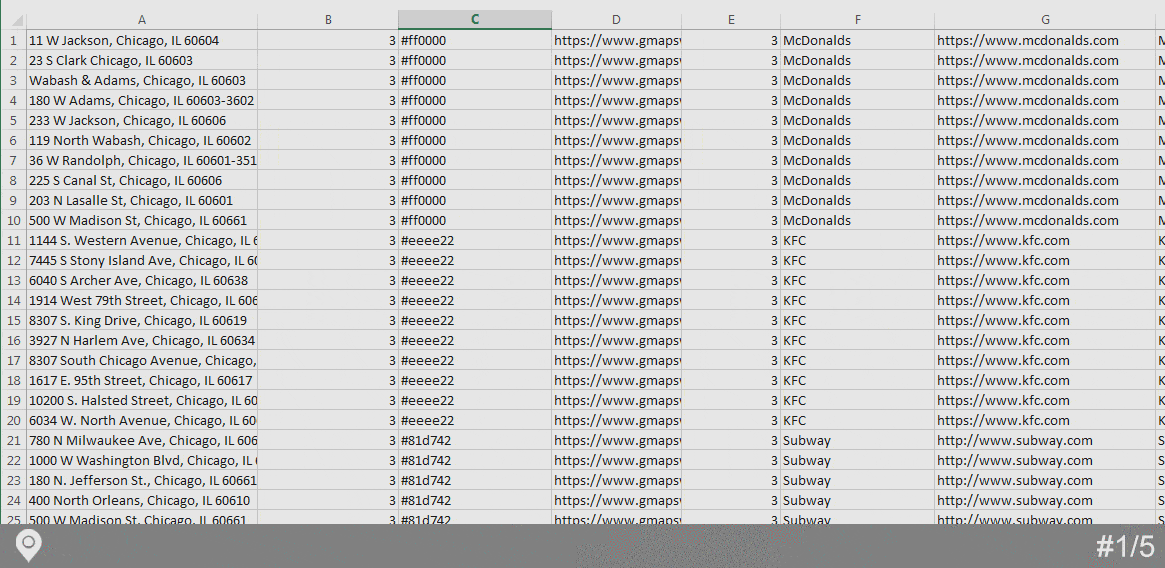
Task: Click cell '6040 S Archer Ave, Chicago, IL 60638'
Action: click(x=142, y=280)
